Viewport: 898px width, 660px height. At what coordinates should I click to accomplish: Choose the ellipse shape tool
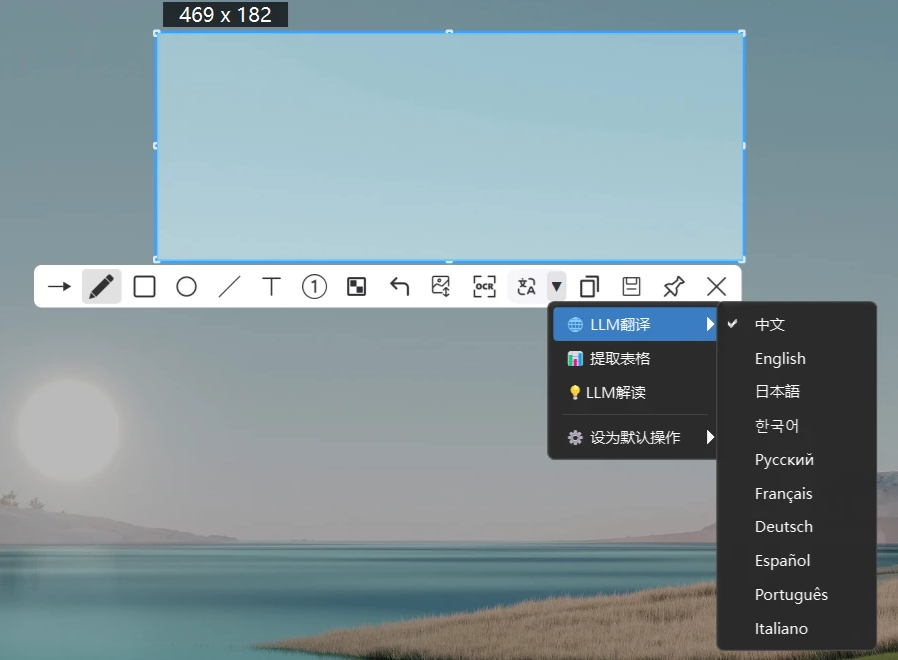click(186, 287)
